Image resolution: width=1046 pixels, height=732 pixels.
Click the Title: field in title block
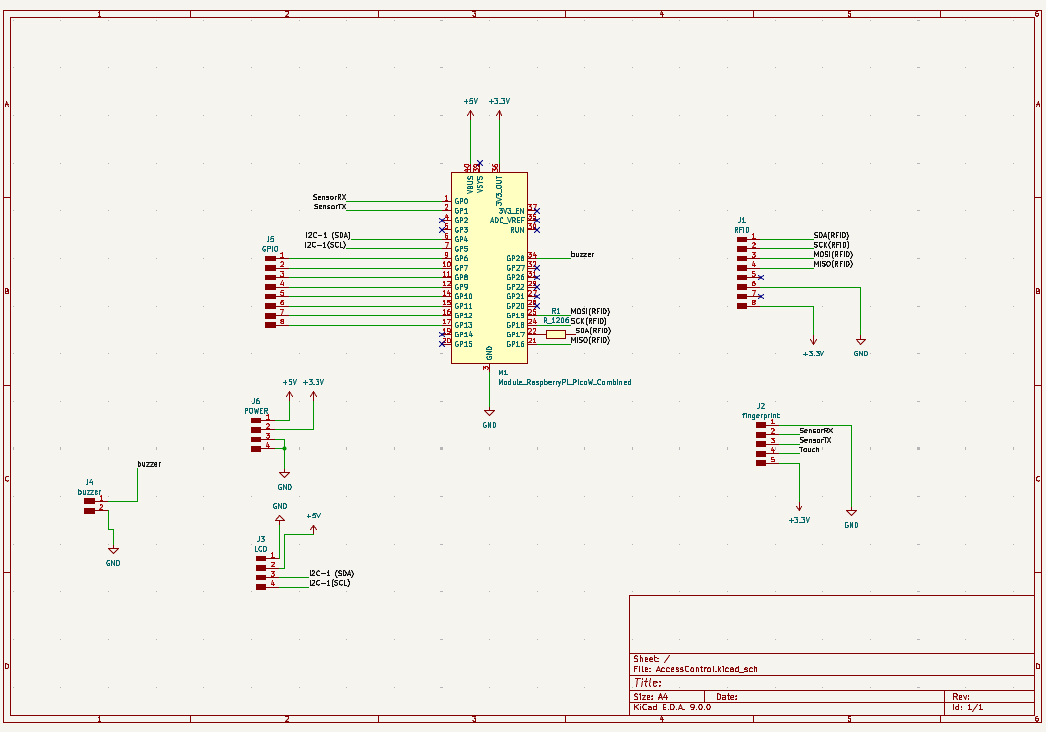(x=647, y=683)
